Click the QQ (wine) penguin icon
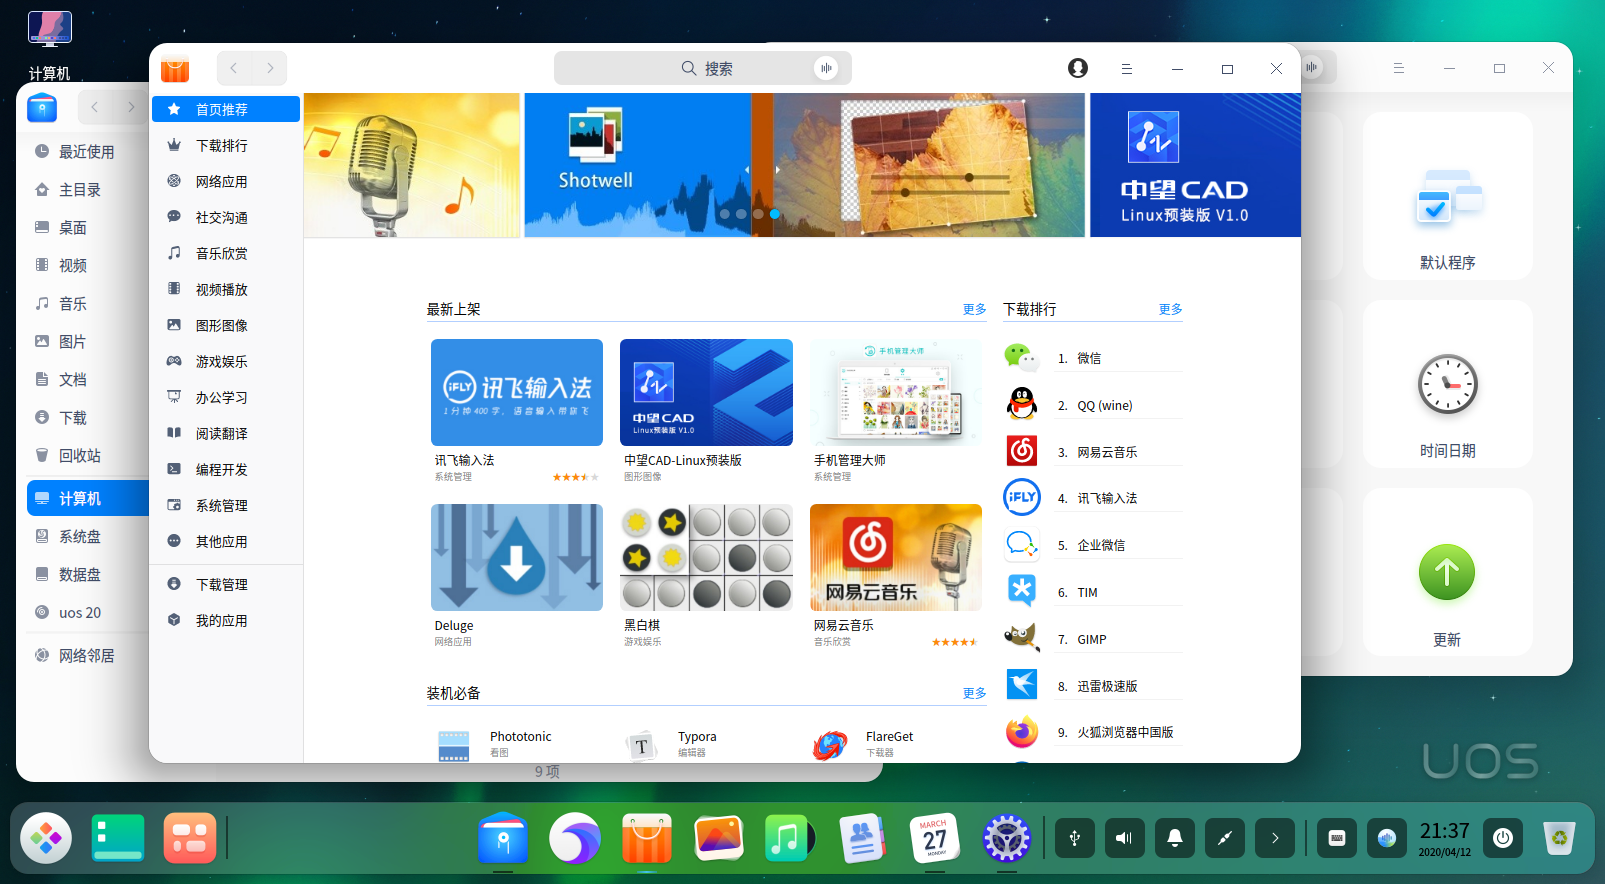 pos(1021,404)
